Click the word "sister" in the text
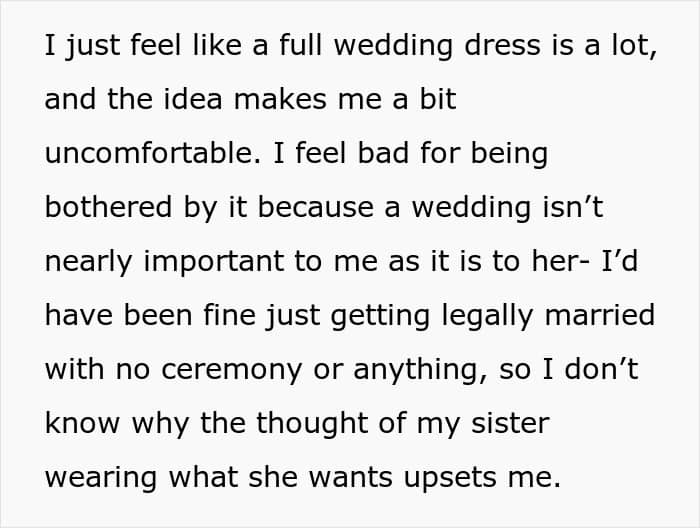The width and height of the screenshot is (700, 528). (510, 423)
